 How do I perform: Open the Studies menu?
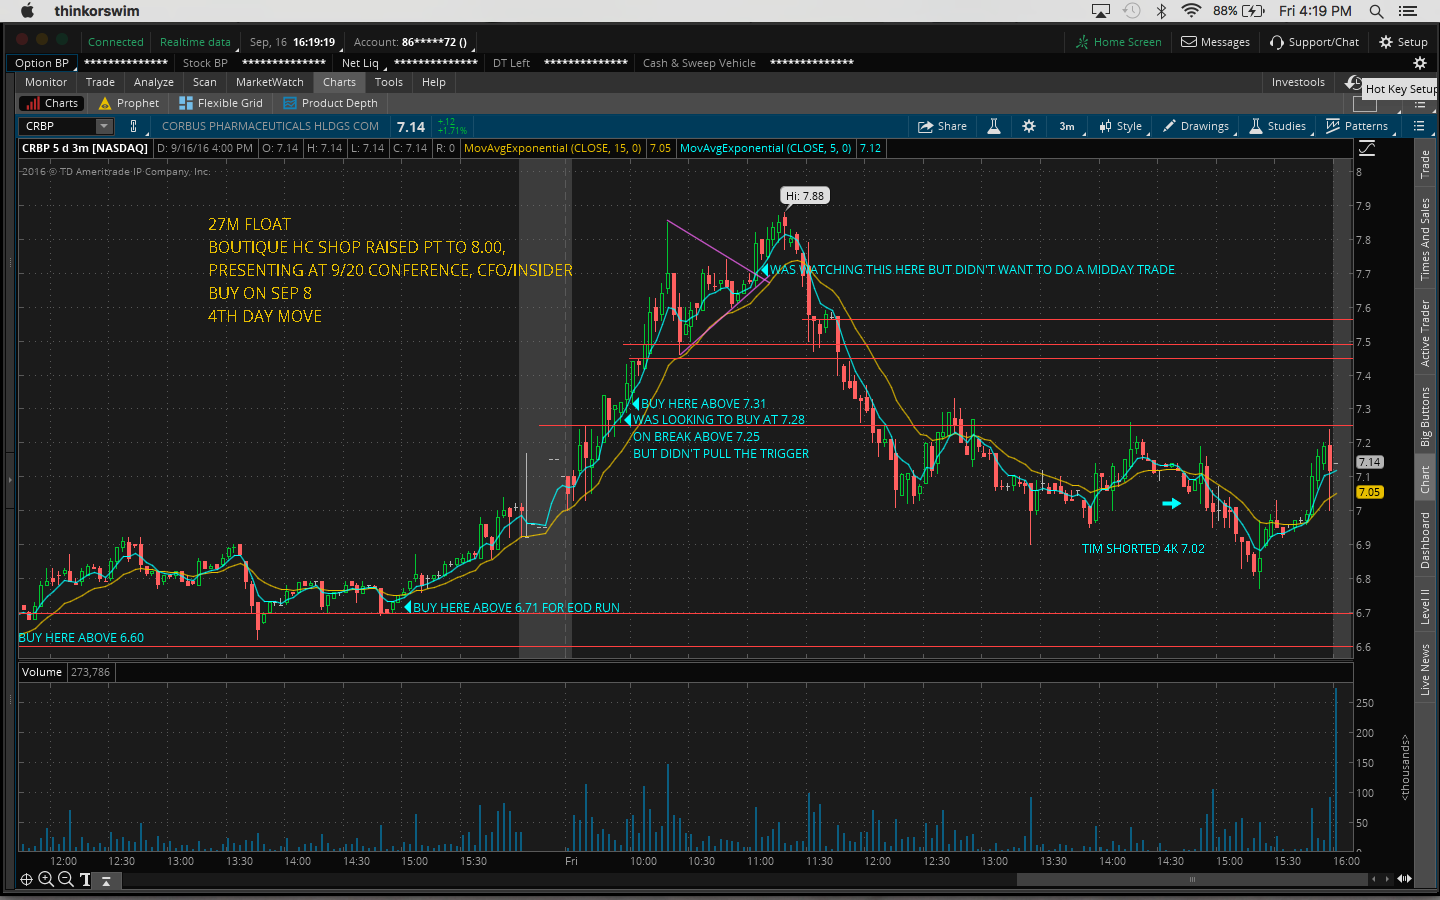coord(1278,126)
